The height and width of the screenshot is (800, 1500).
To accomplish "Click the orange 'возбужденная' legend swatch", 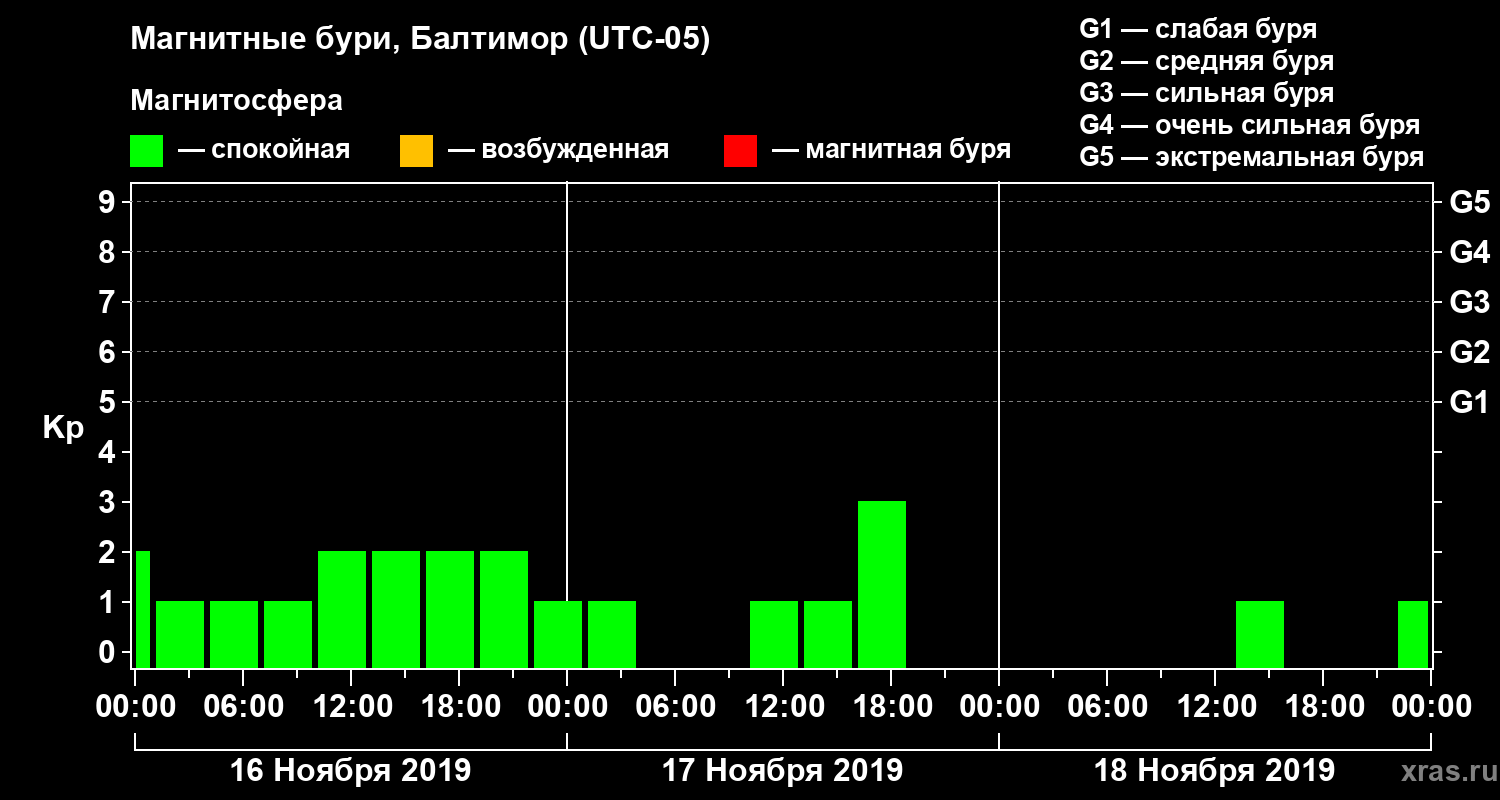I will coord(416,151).
